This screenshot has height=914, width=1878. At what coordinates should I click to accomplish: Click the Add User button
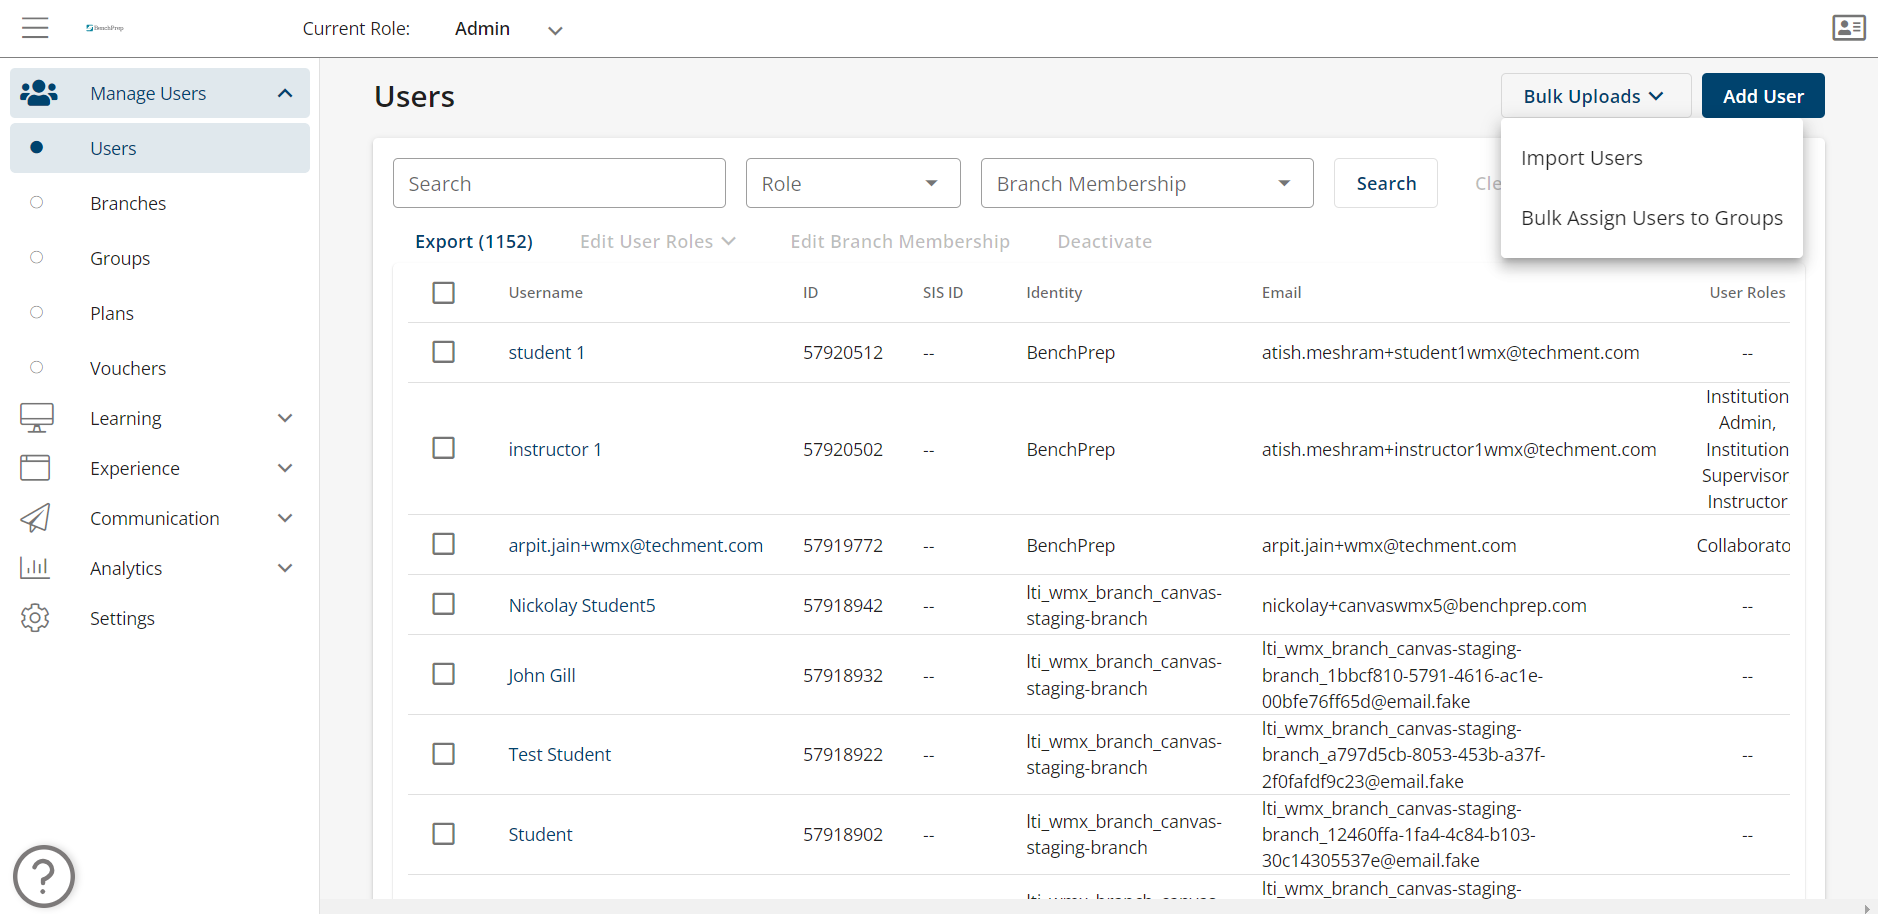click(x=1763, y=96)
